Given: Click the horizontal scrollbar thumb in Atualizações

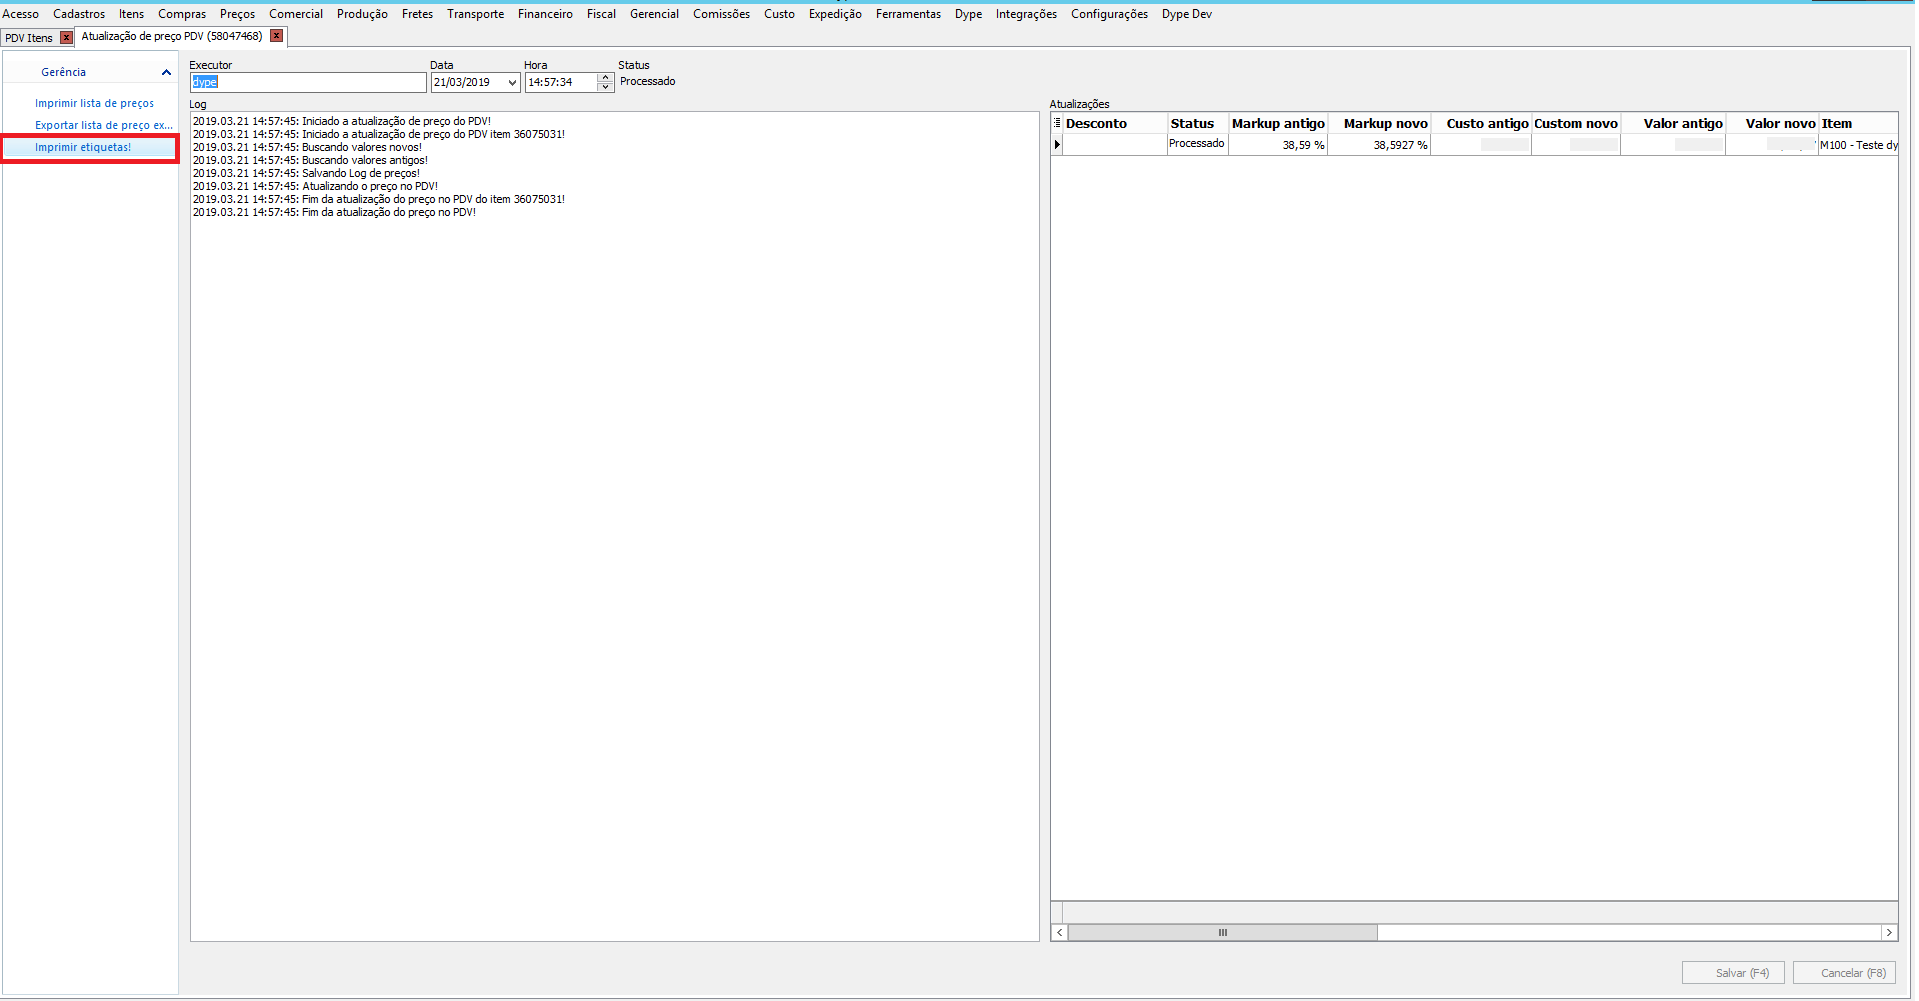Looking at the screenshot, I should point(1223,933).
